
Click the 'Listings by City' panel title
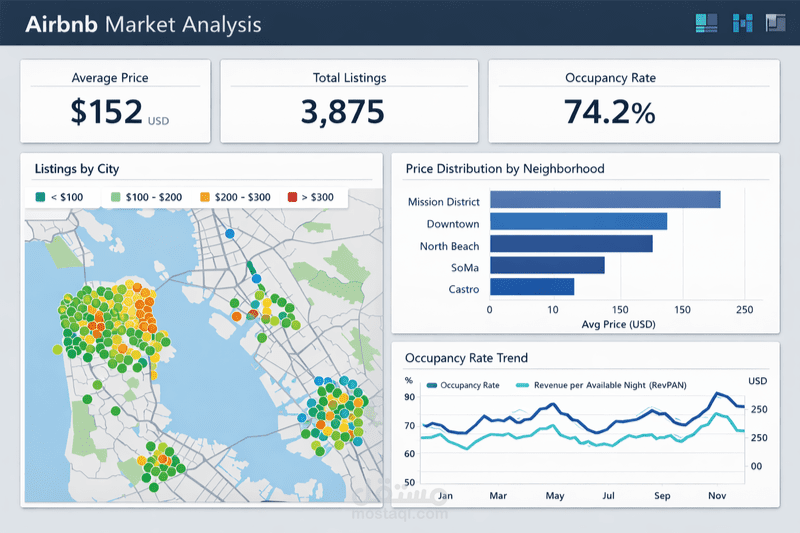(77, 169)
